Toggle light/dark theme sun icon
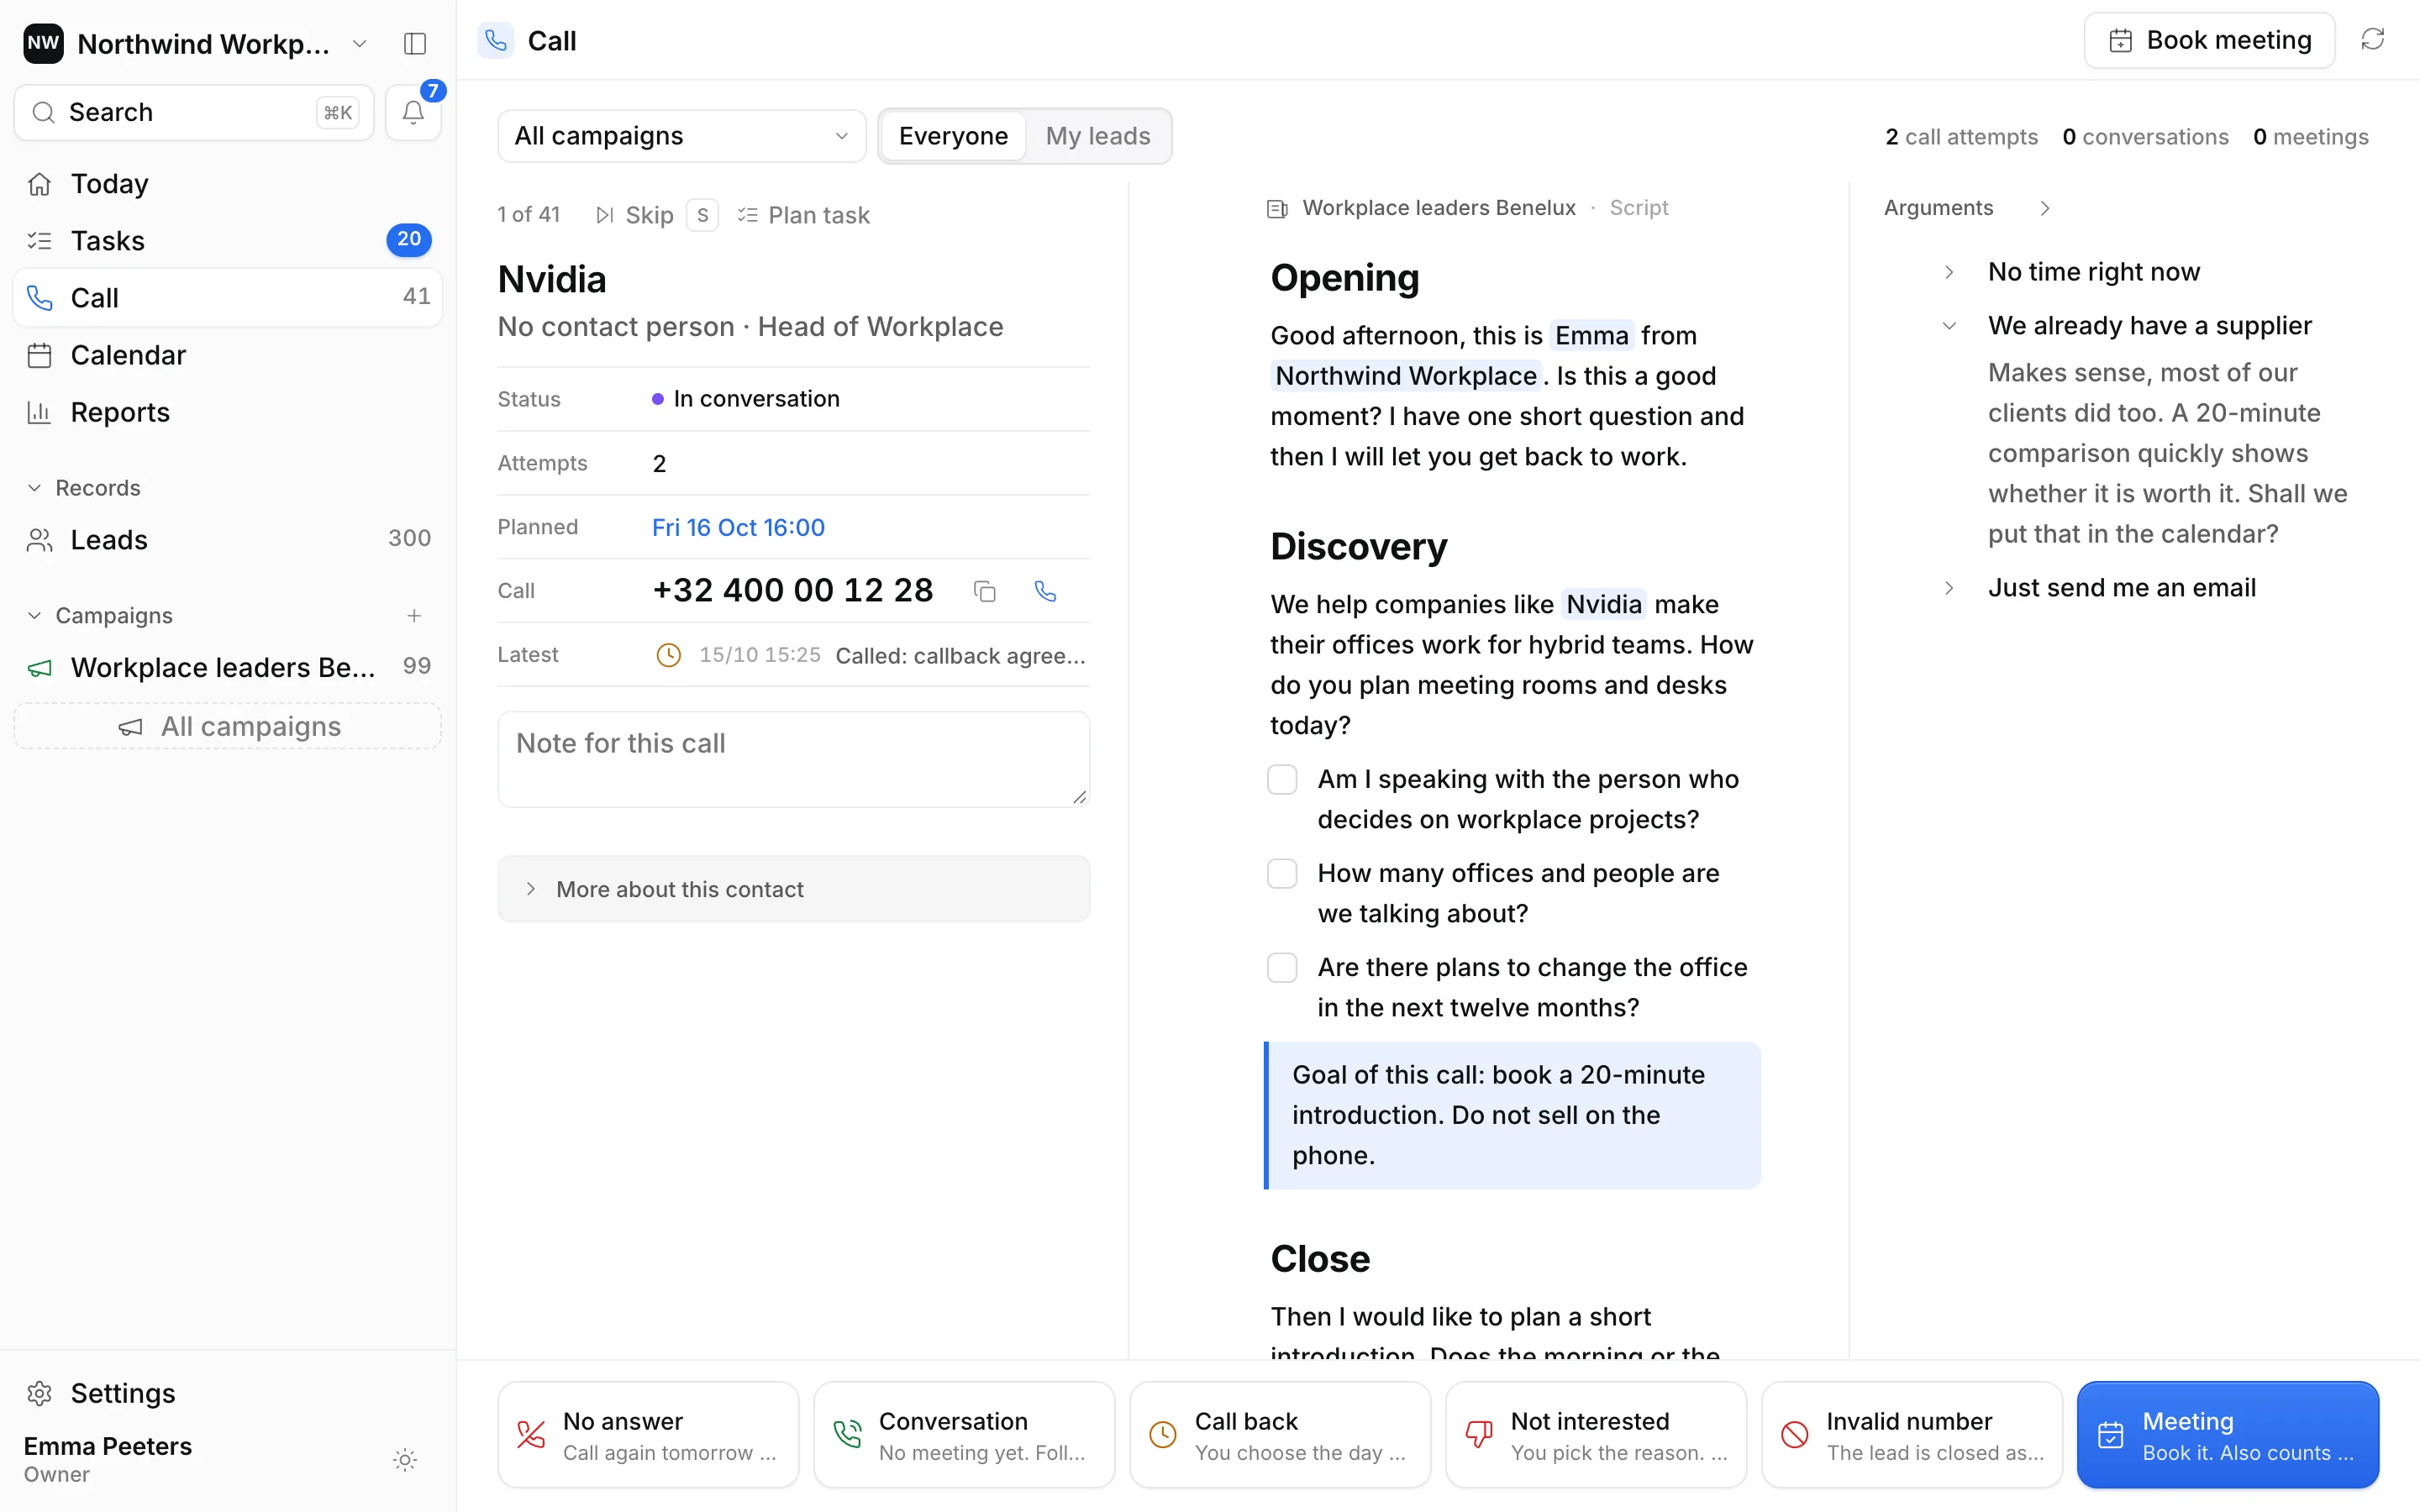The width and height of the screenshot is (2420, 1512). pyautogui.click(x=405, y=1460)
